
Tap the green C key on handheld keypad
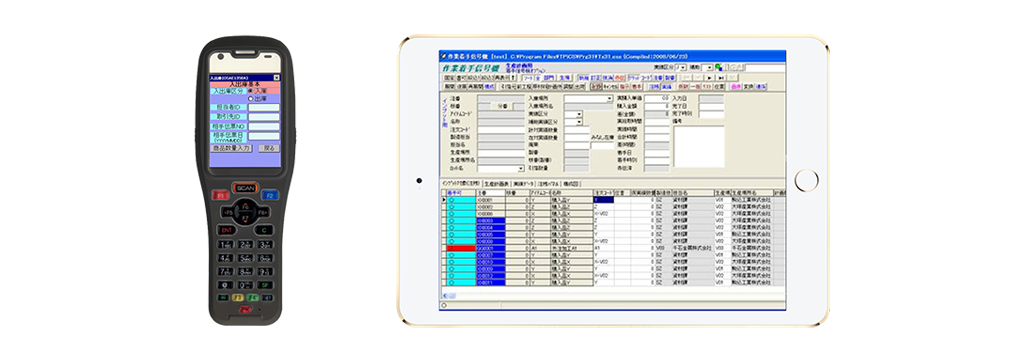(x=263, y=230)
